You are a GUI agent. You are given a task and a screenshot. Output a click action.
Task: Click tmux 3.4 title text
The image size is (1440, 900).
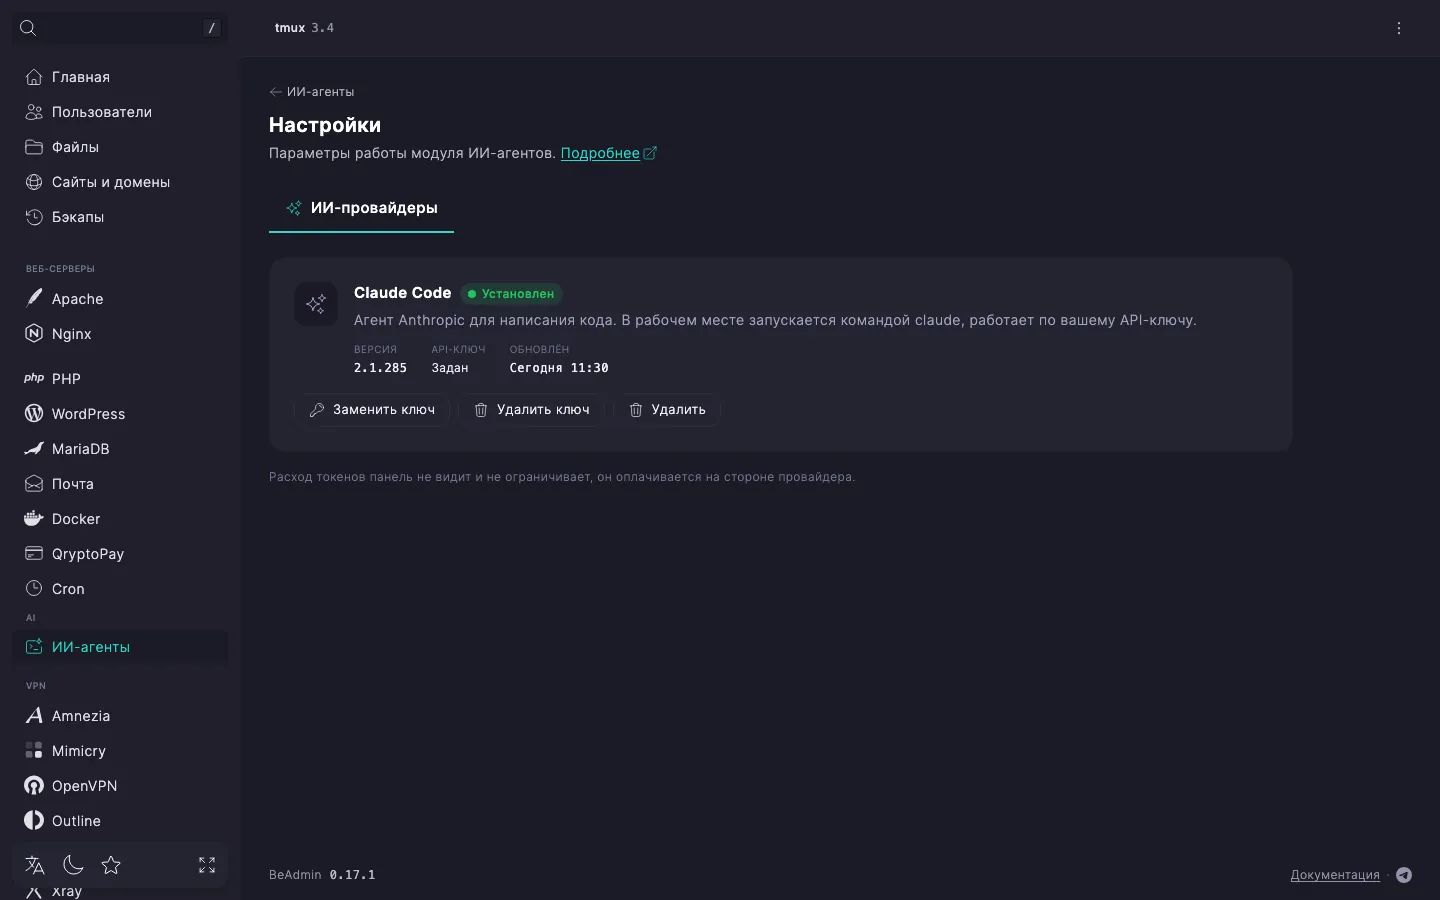click(x=304, y=28)
